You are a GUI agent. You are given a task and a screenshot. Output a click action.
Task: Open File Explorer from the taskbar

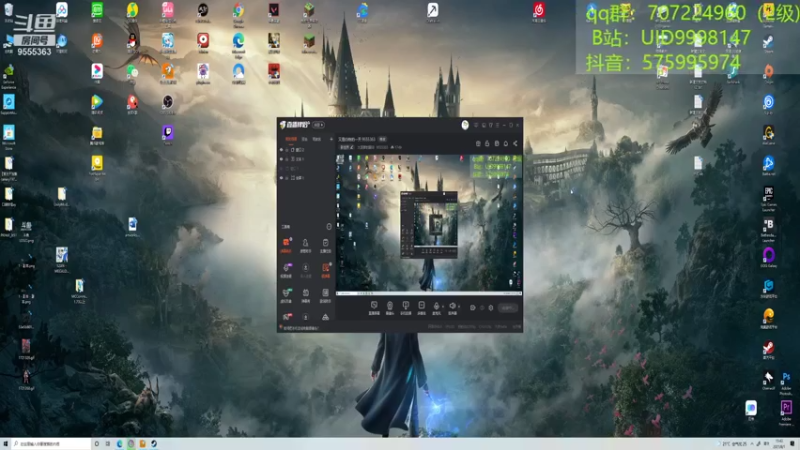pyautogui.click(x=142, y=444)
